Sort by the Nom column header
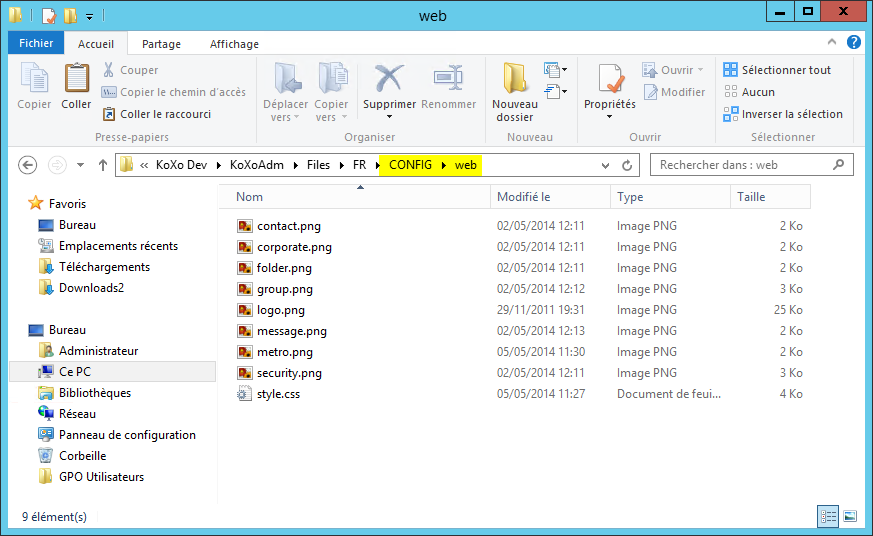Viewport: 873px width, 536px height. click(x=355, y=196)
